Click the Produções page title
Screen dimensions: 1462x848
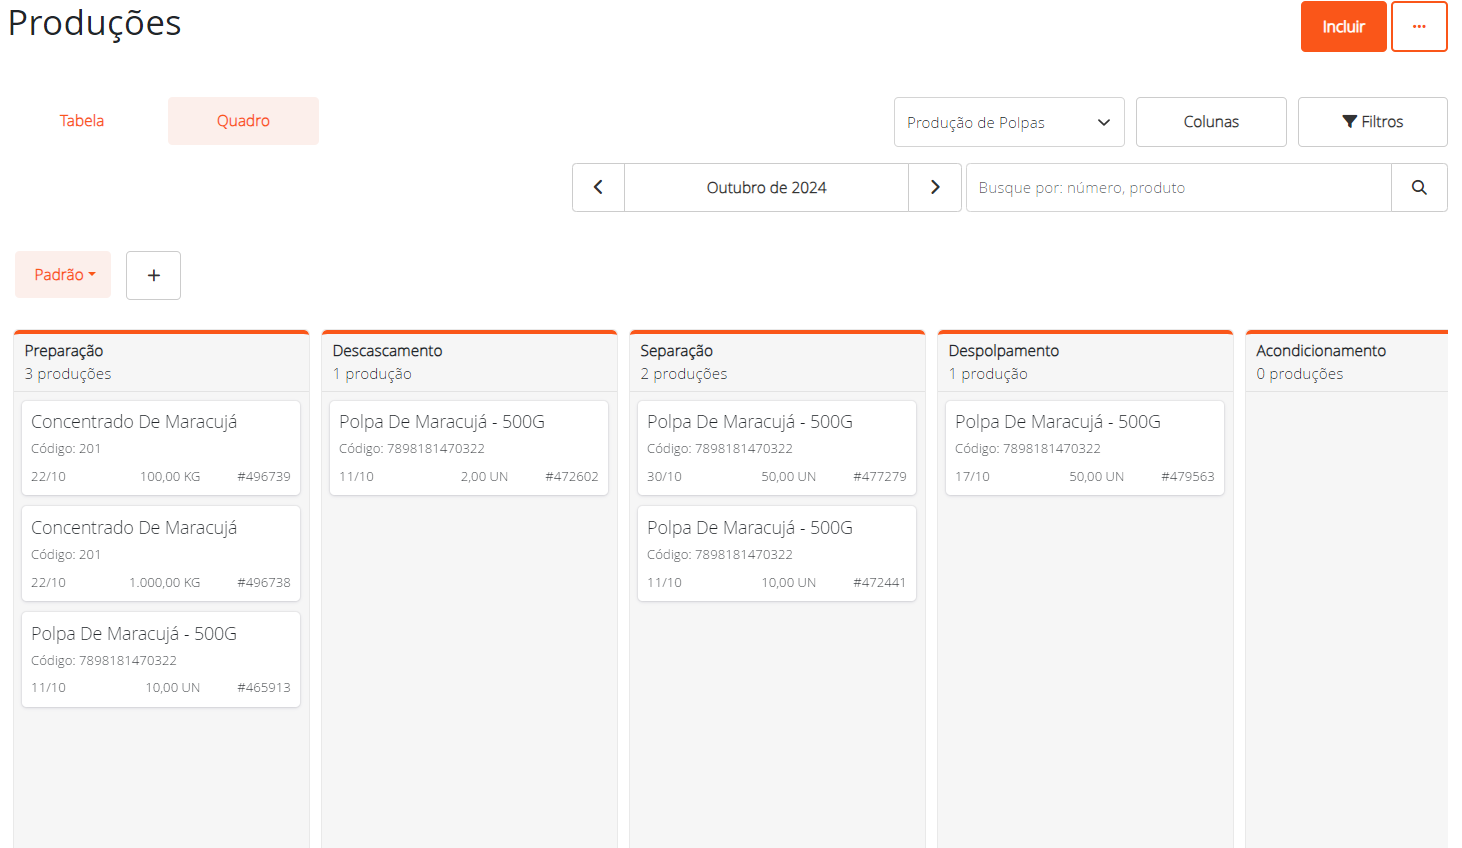pos(95,23)
